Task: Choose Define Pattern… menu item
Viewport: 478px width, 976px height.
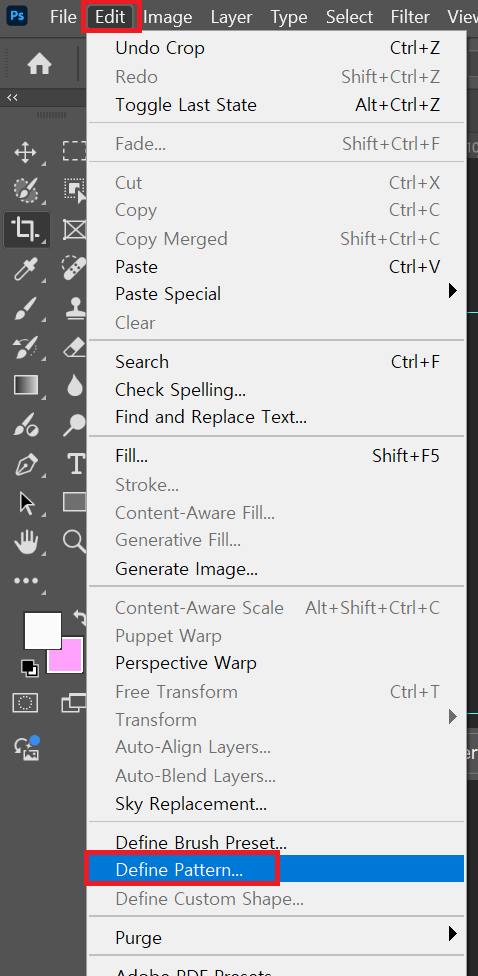Action: click(x=276, y=869)
